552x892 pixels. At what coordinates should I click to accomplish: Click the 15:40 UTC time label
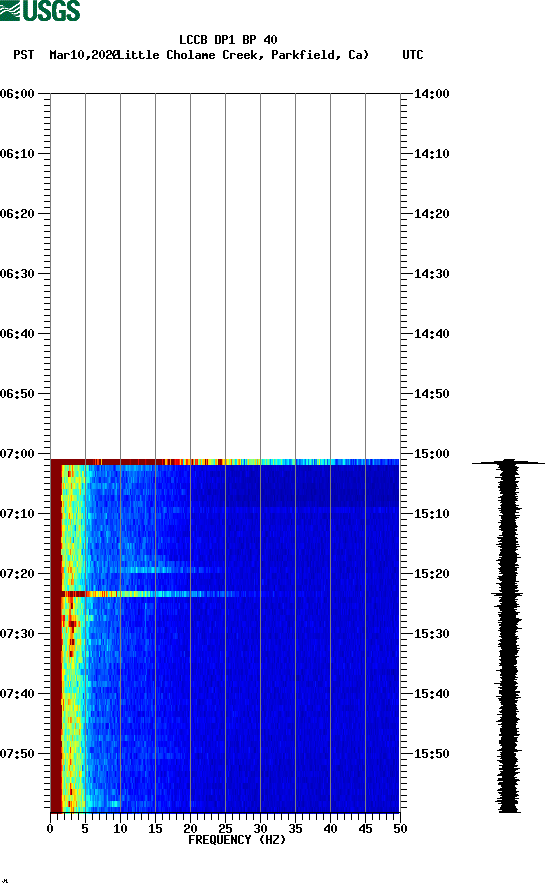click(x=431, y=693)
